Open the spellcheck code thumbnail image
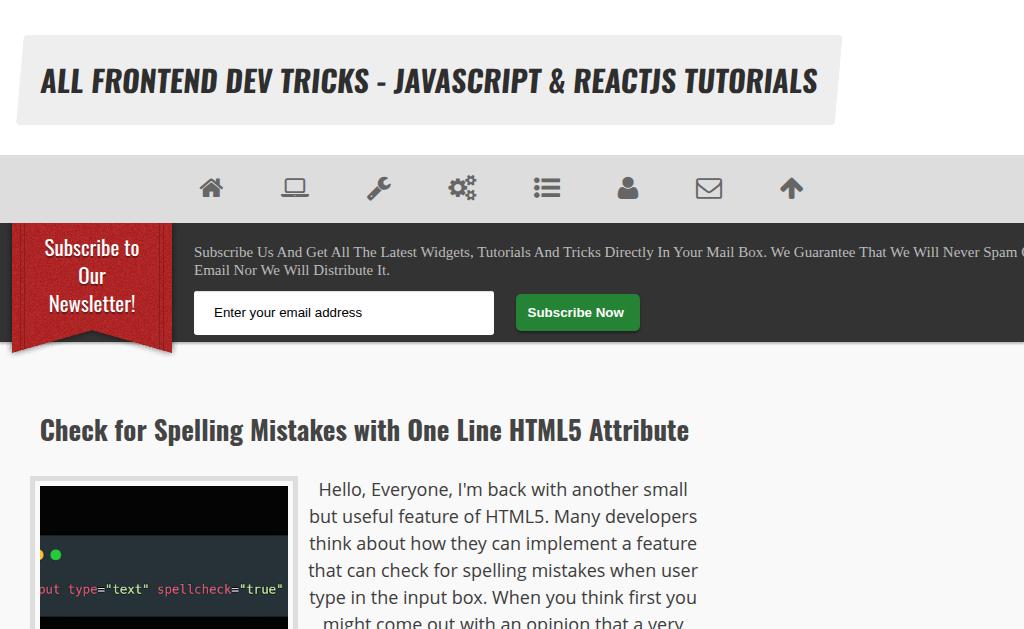The width and height of the screenshot is (1024, 629). 164,557
